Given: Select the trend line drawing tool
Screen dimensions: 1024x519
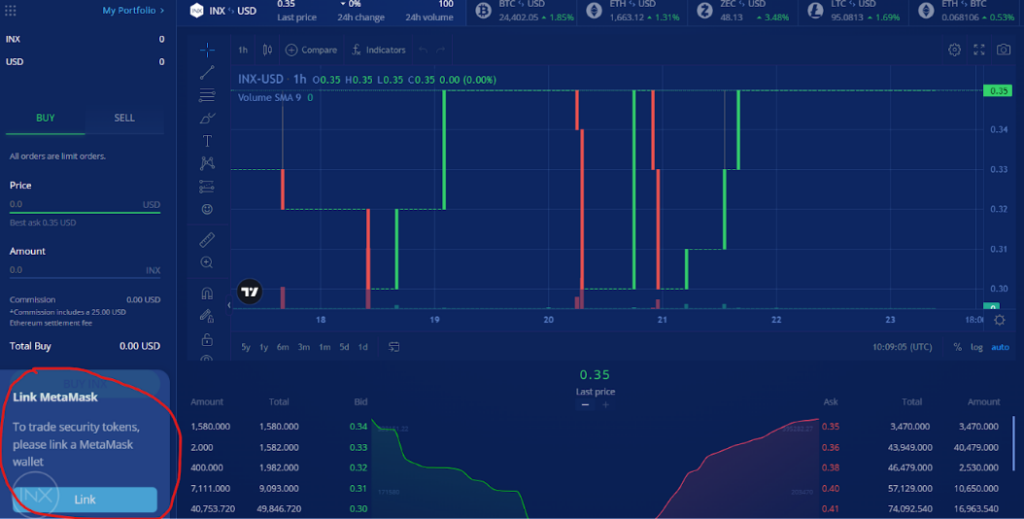Looking at the screenshot, I should (207, 72).
